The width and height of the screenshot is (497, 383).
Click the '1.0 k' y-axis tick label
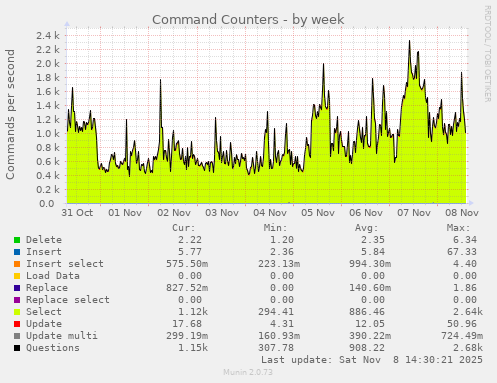[48, 133]
